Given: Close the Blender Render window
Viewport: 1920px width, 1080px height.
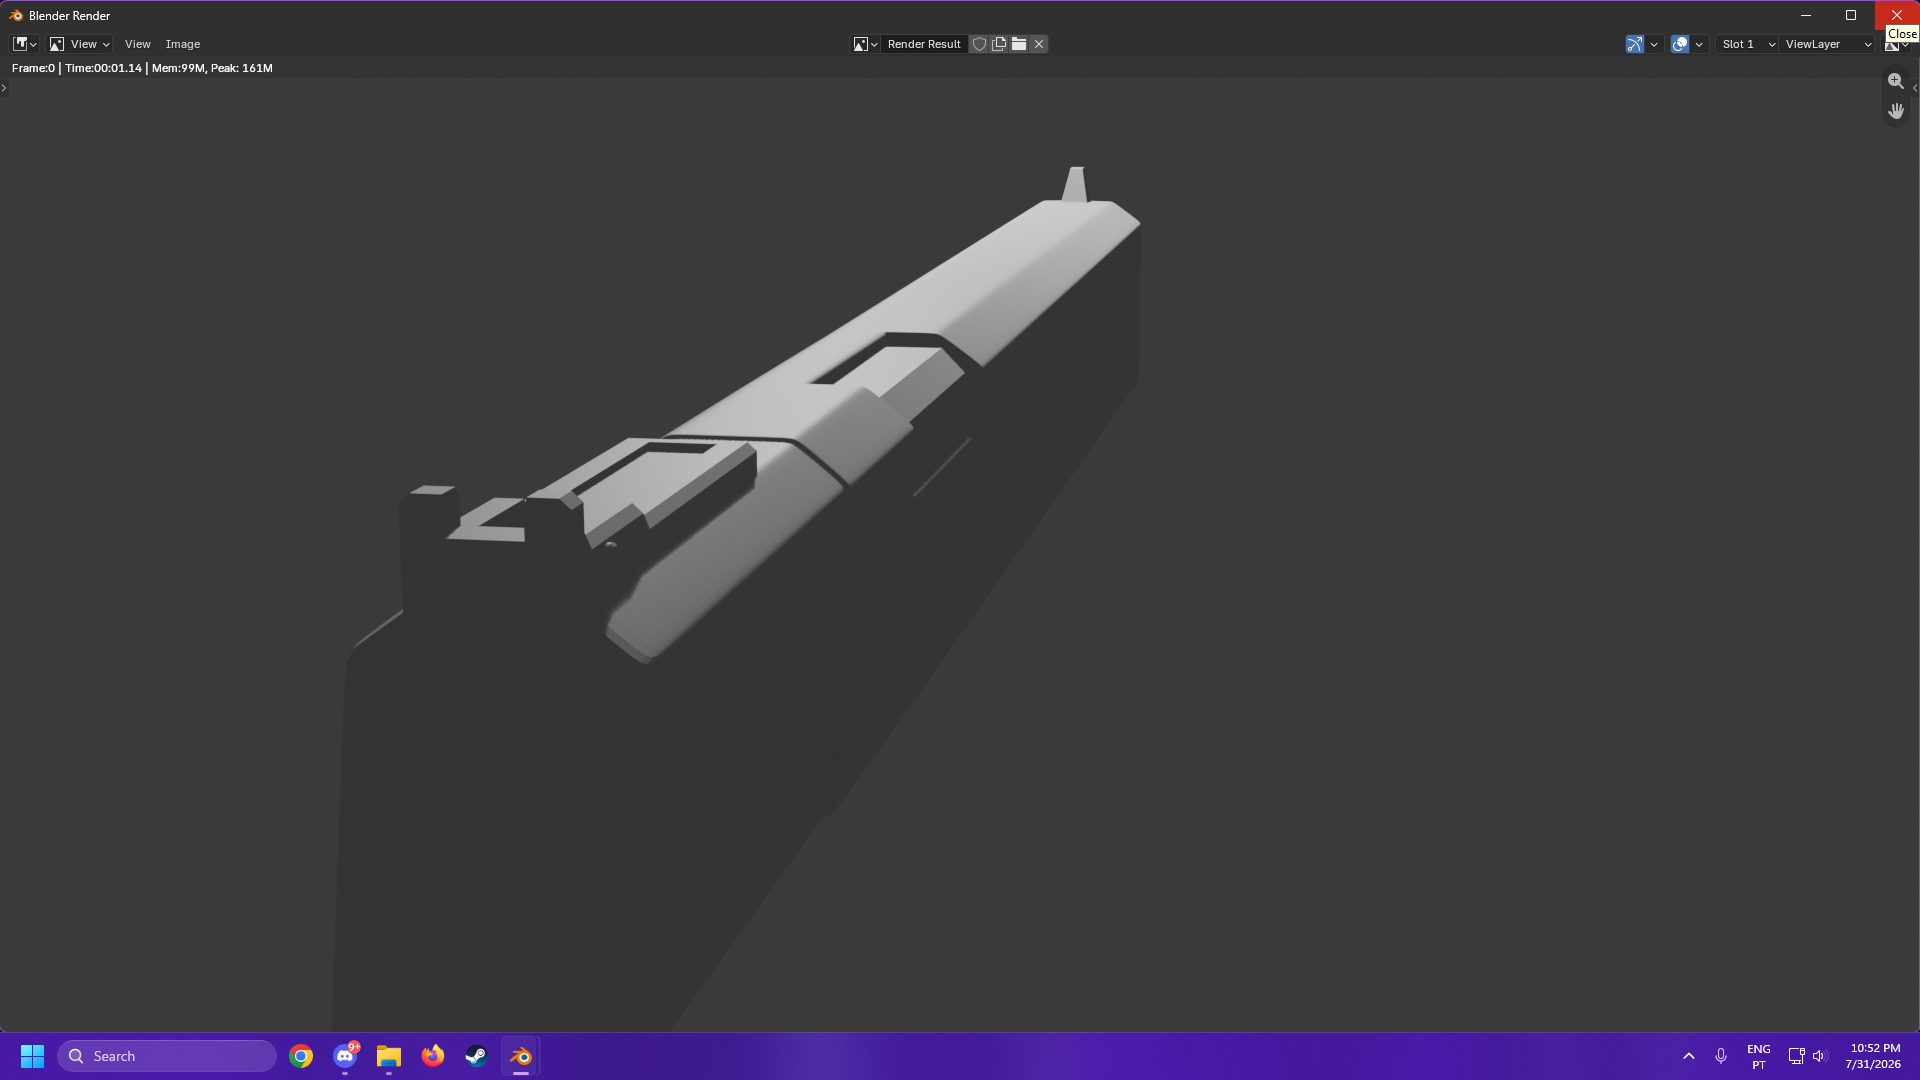Looking at the screenshot, I should (x=1897, y=15).
